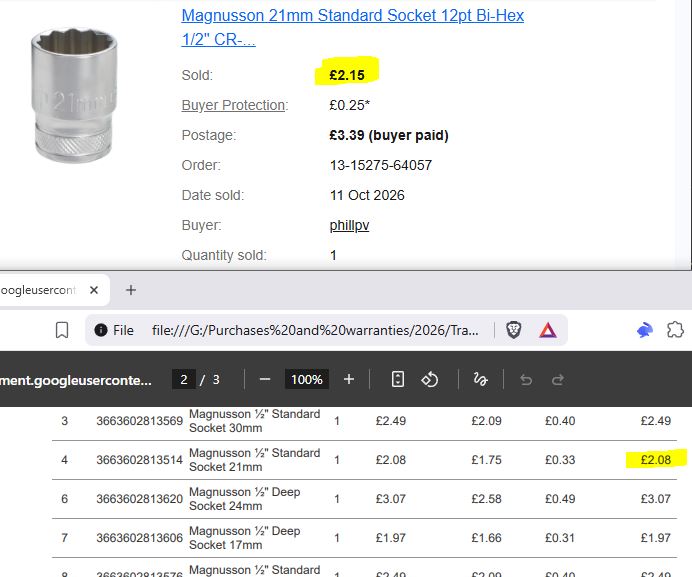Click the 100% zoom level field

click(307, 379)
